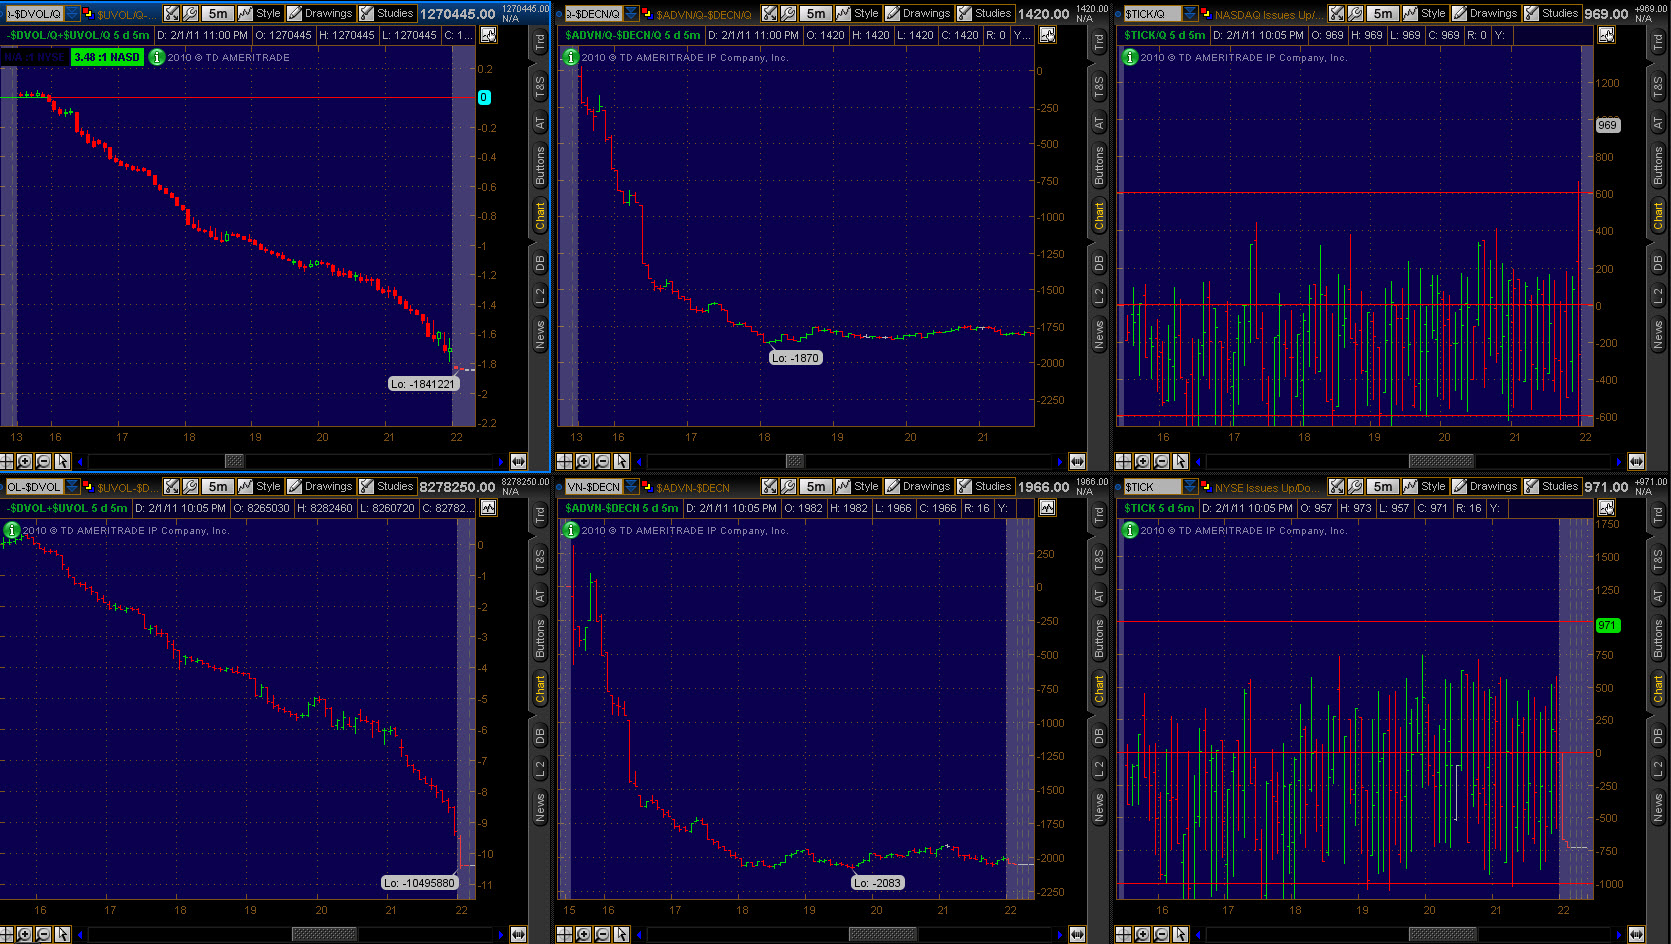
Task: Open wrench settings in $ADVN/Q-$DECN/Q panel
Action: [x=788, y=13]
